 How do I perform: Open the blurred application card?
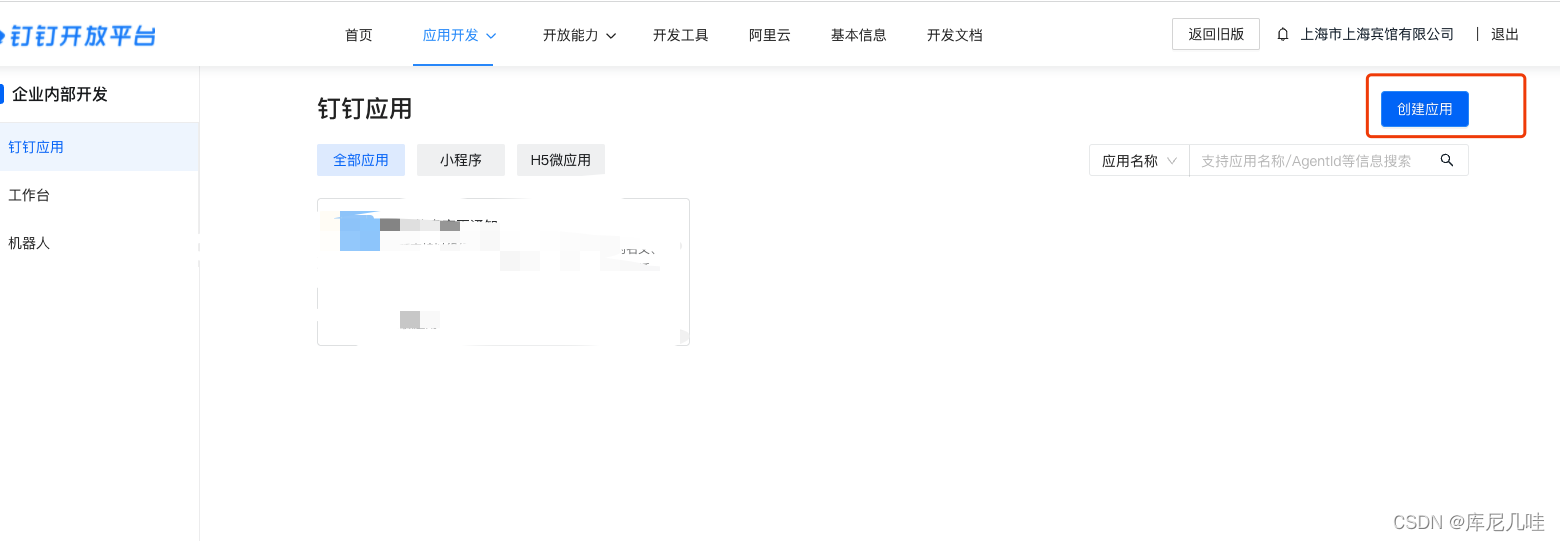(503, 272)
